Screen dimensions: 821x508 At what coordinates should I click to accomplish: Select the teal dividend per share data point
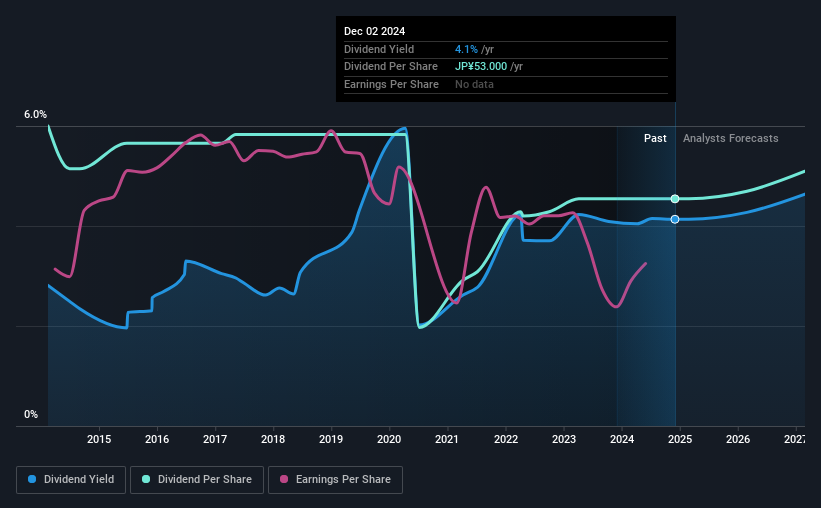(675, 198)
